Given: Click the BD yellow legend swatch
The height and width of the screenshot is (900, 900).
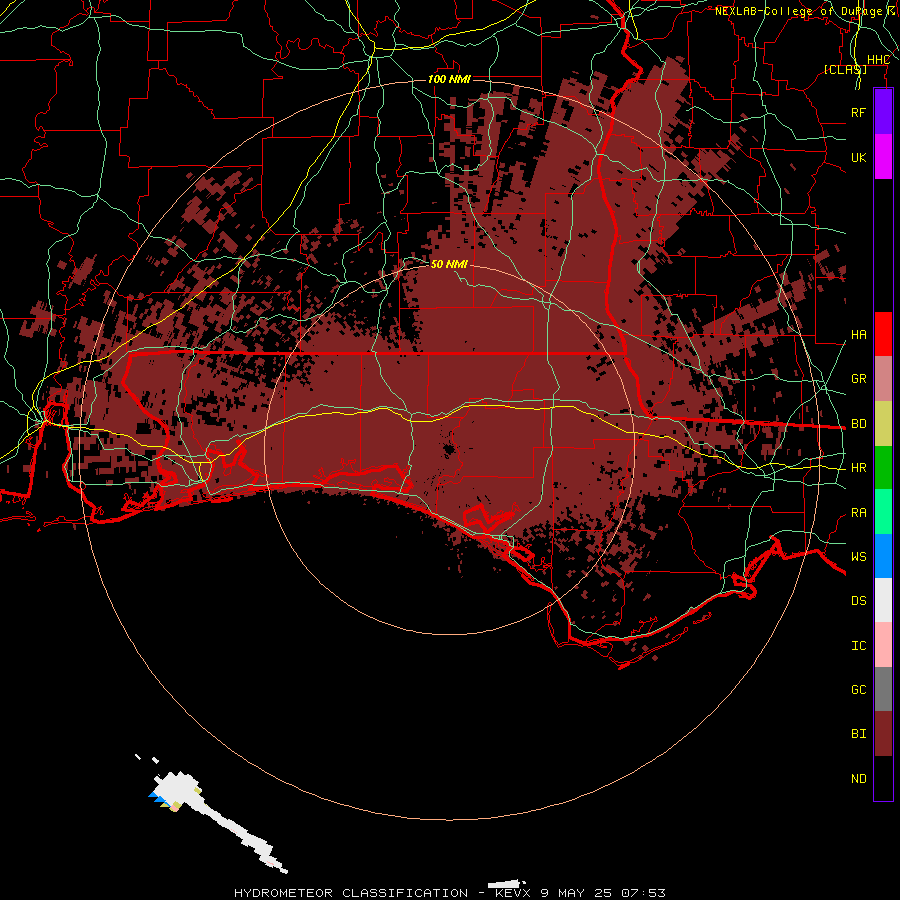Looking at the screenshot, I should pyautogui.click(x=883, y=424).
